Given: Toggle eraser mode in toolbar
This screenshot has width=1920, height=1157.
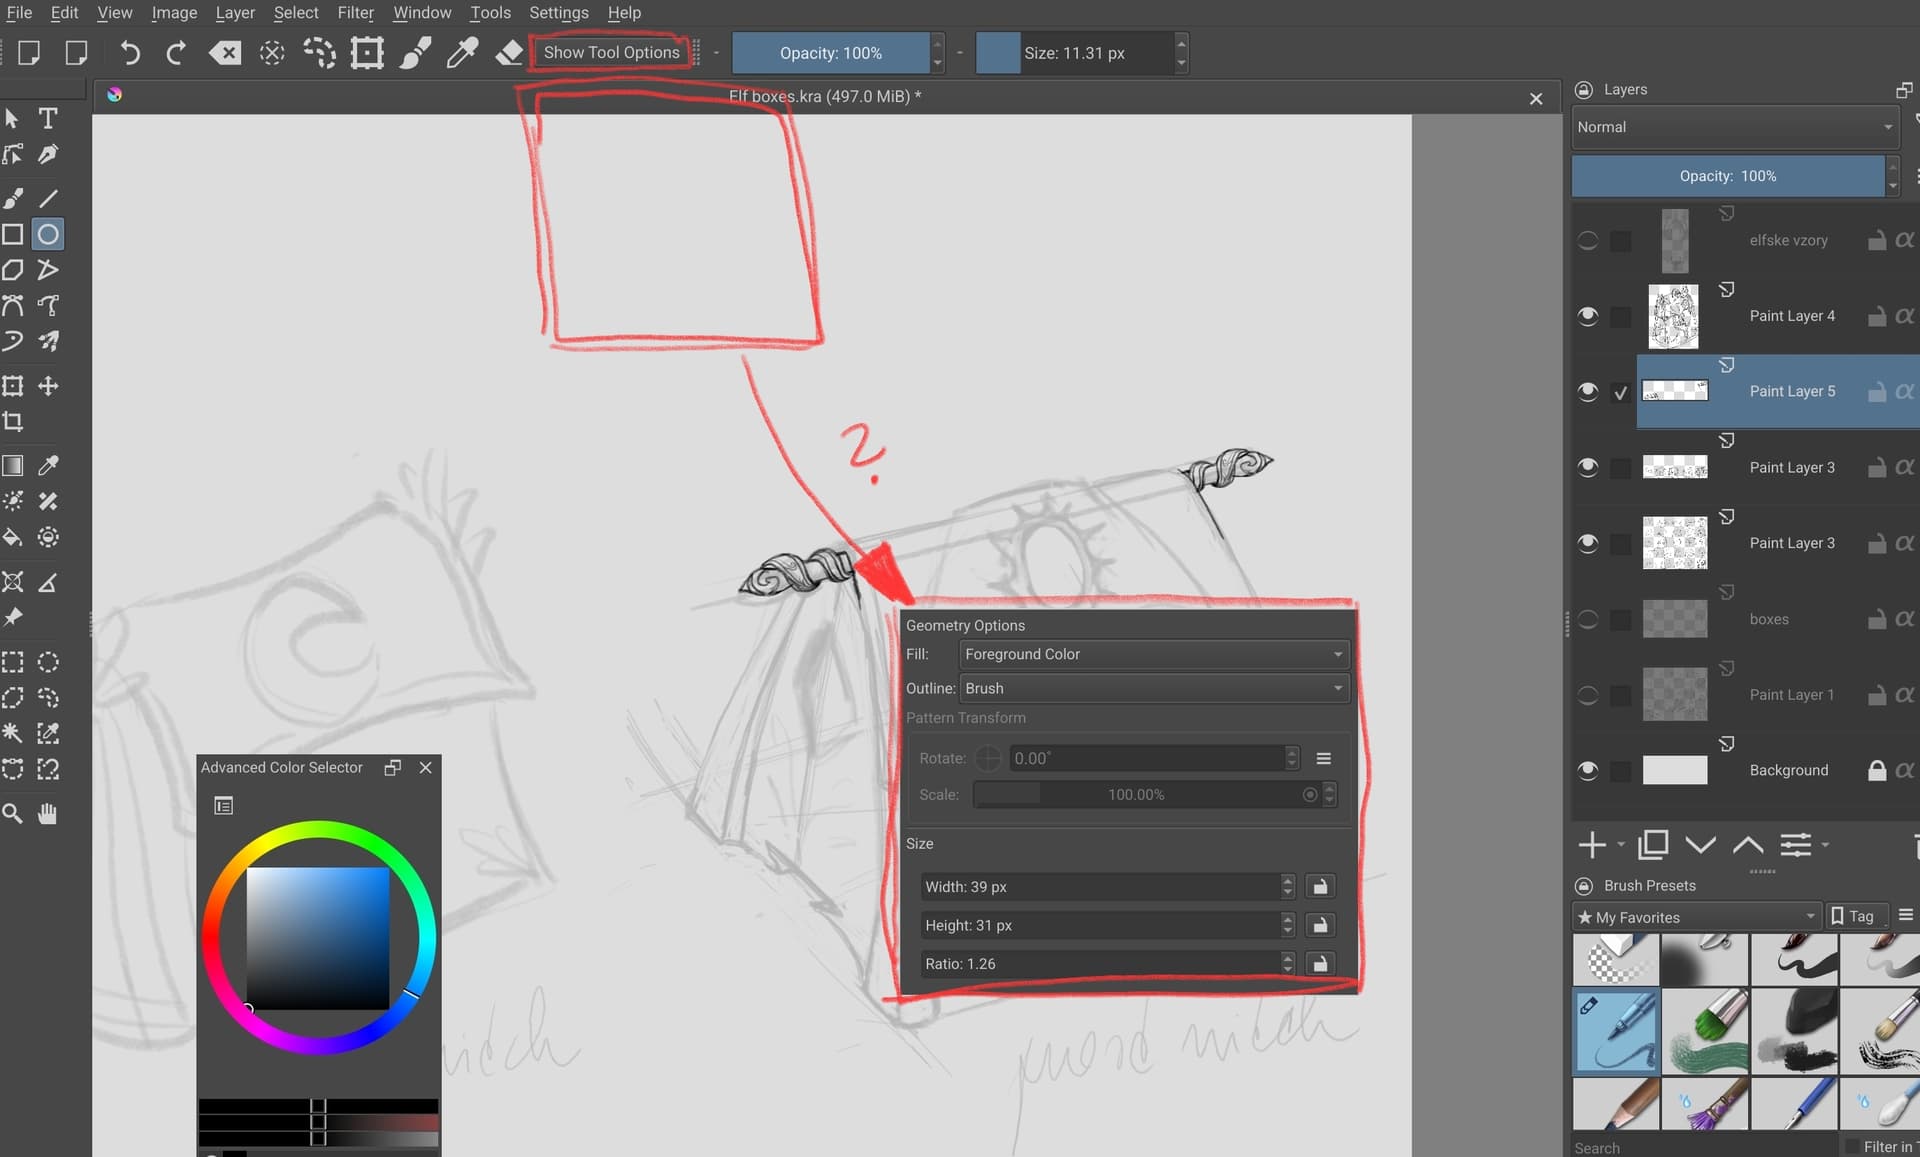Looking at the screenshot, I should [x=509, y=52].
